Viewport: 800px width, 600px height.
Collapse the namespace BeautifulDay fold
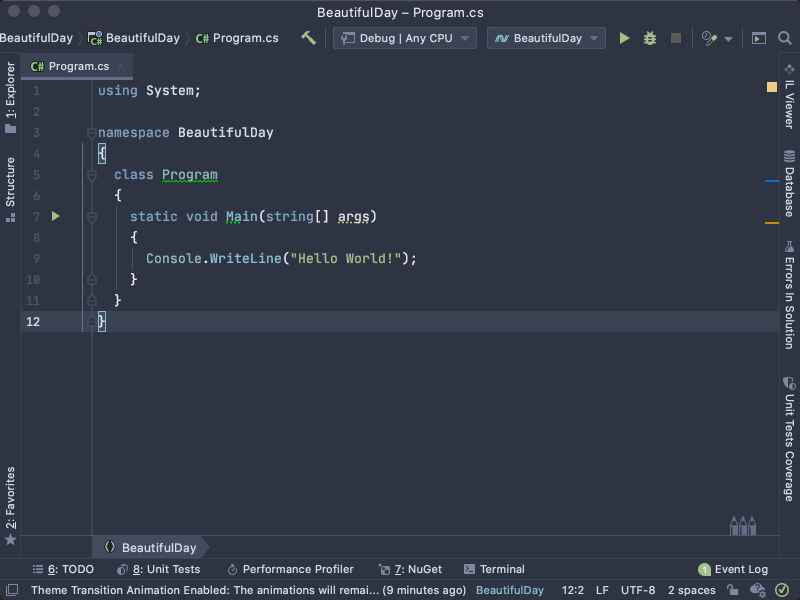[x=92, y=133]
